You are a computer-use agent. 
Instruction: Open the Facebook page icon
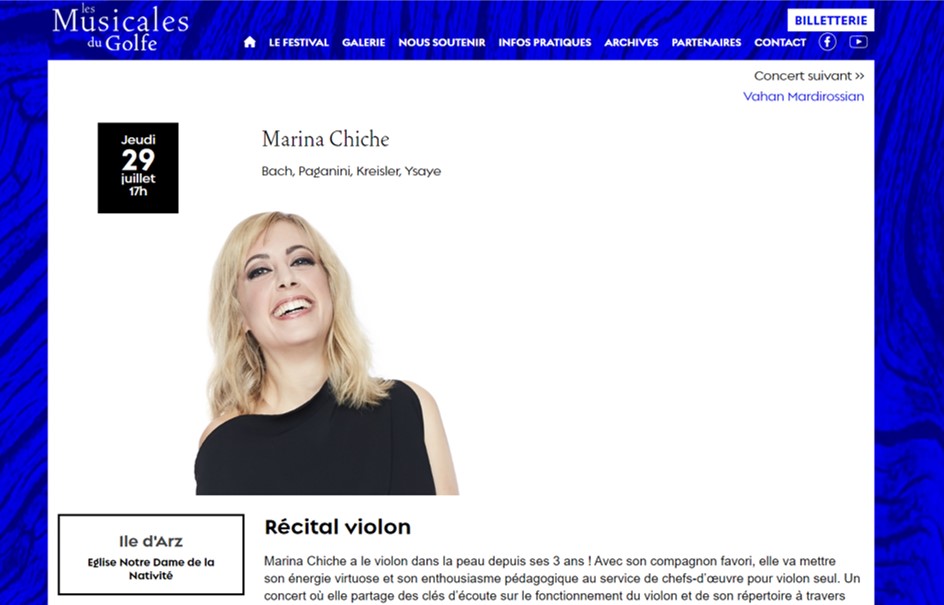point(827,42)
